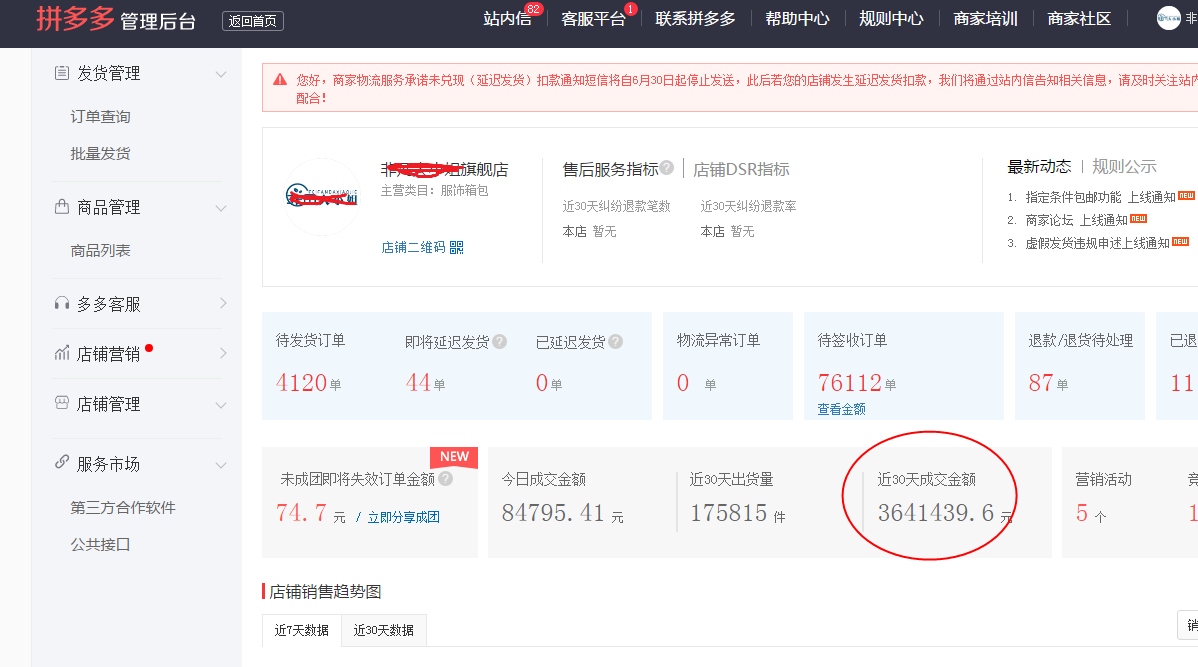Open 指定条件包邮功能 上线通知 announcement
This screenshot has height=667, width=1198.
(1100, 197)
